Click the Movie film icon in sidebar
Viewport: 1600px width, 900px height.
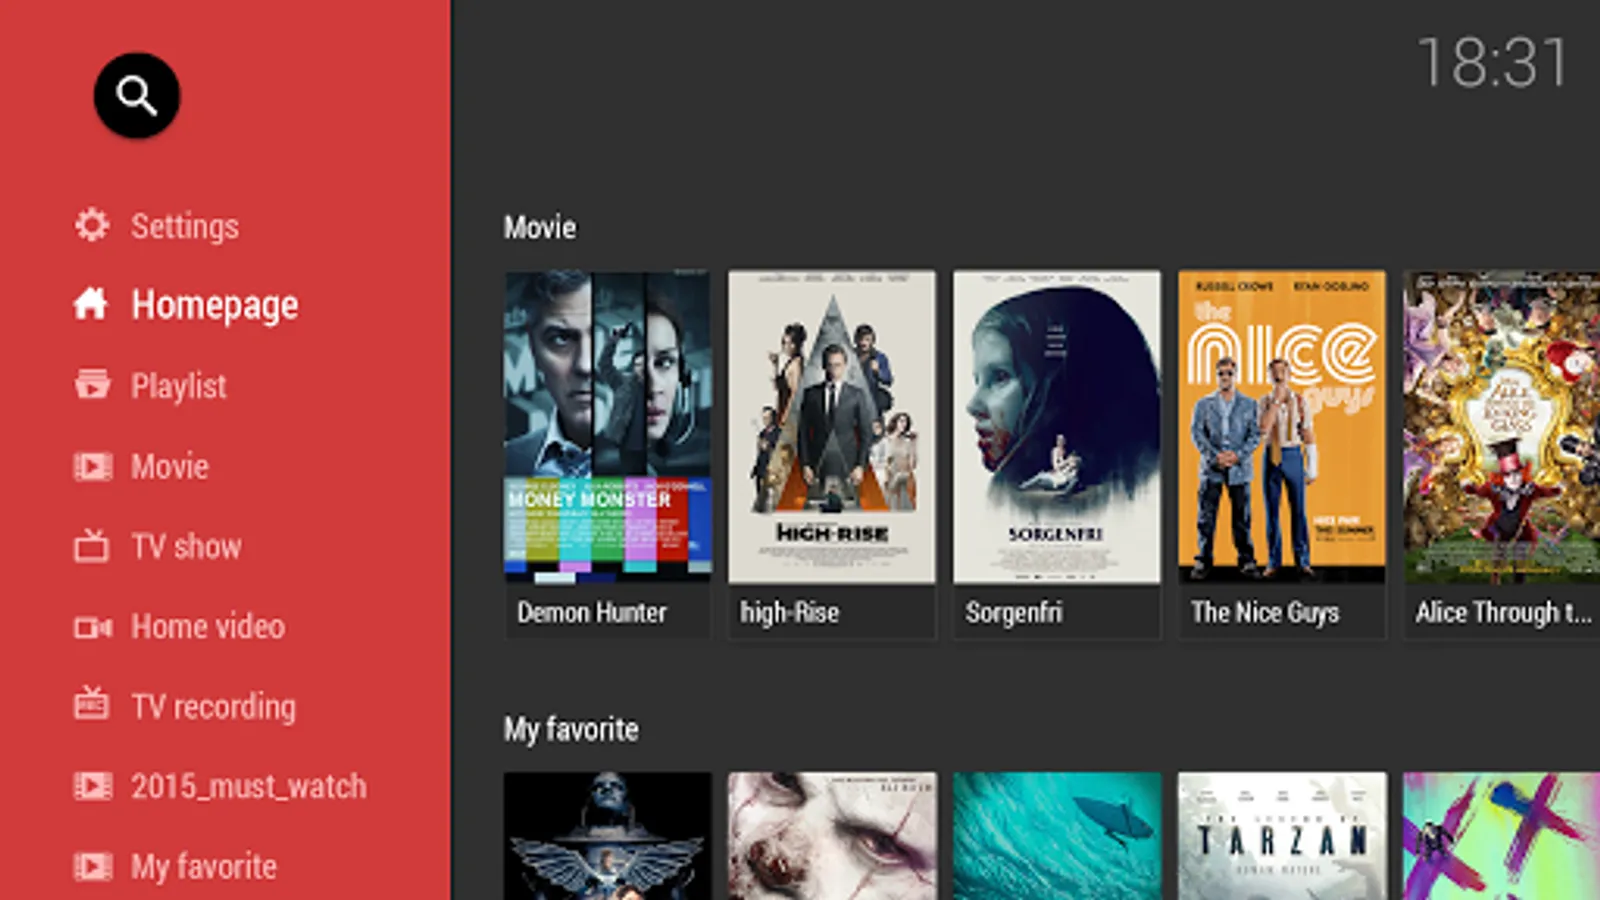[x=92, y=466]
